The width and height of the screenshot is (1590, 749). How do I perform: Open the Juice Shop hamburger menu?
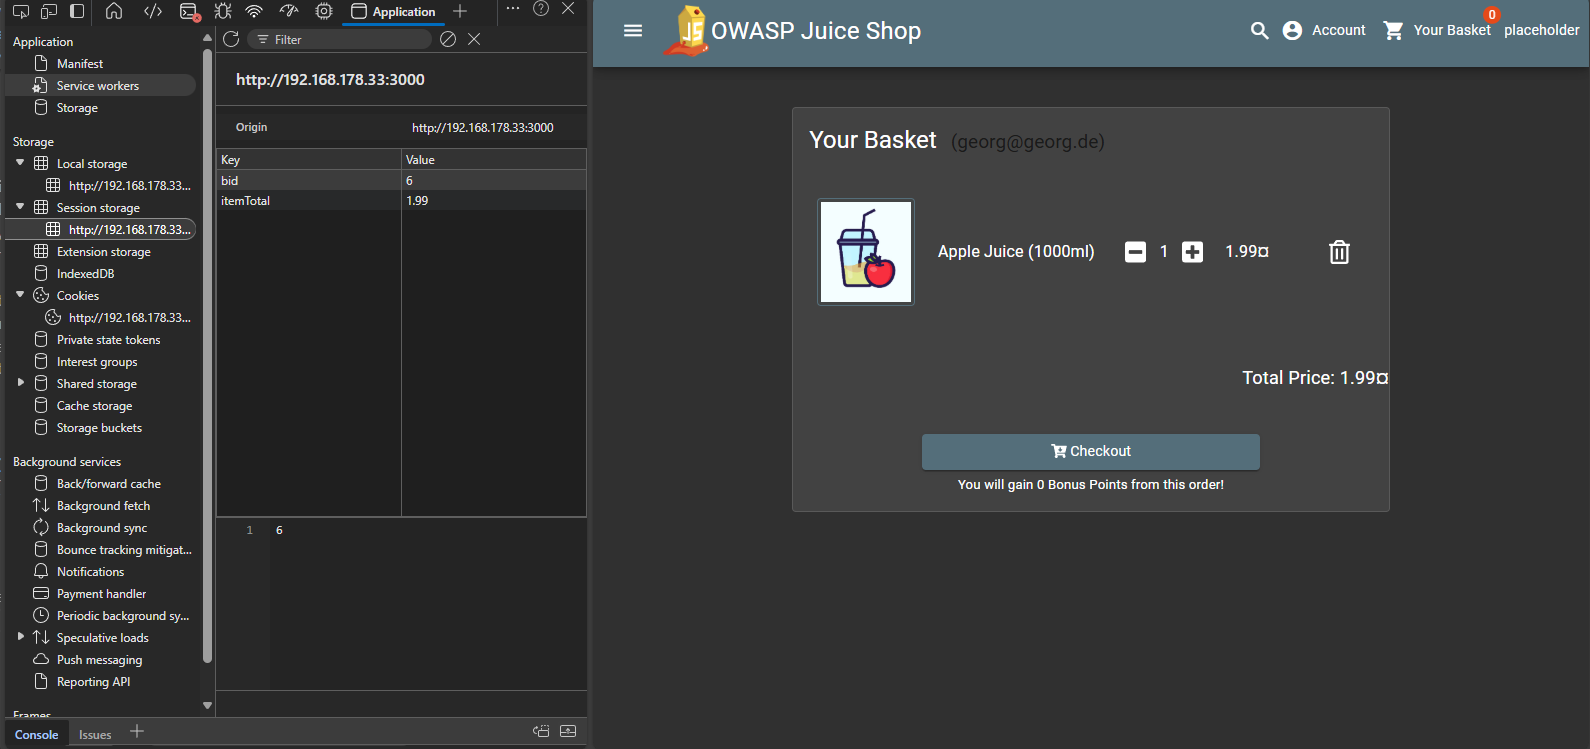coord(633,31)
